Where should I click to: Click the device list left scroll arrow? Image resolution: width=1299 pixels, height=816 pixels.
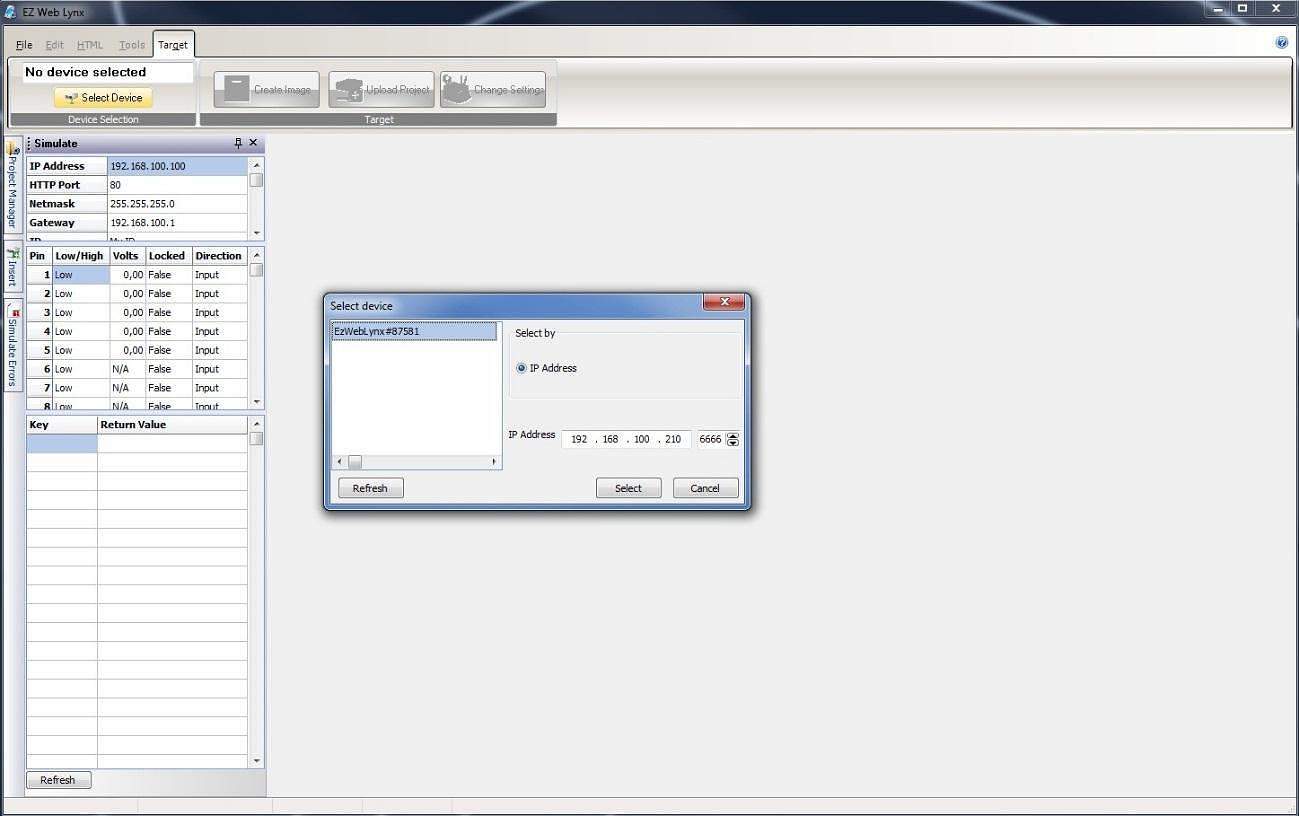[x=340, y=462]
